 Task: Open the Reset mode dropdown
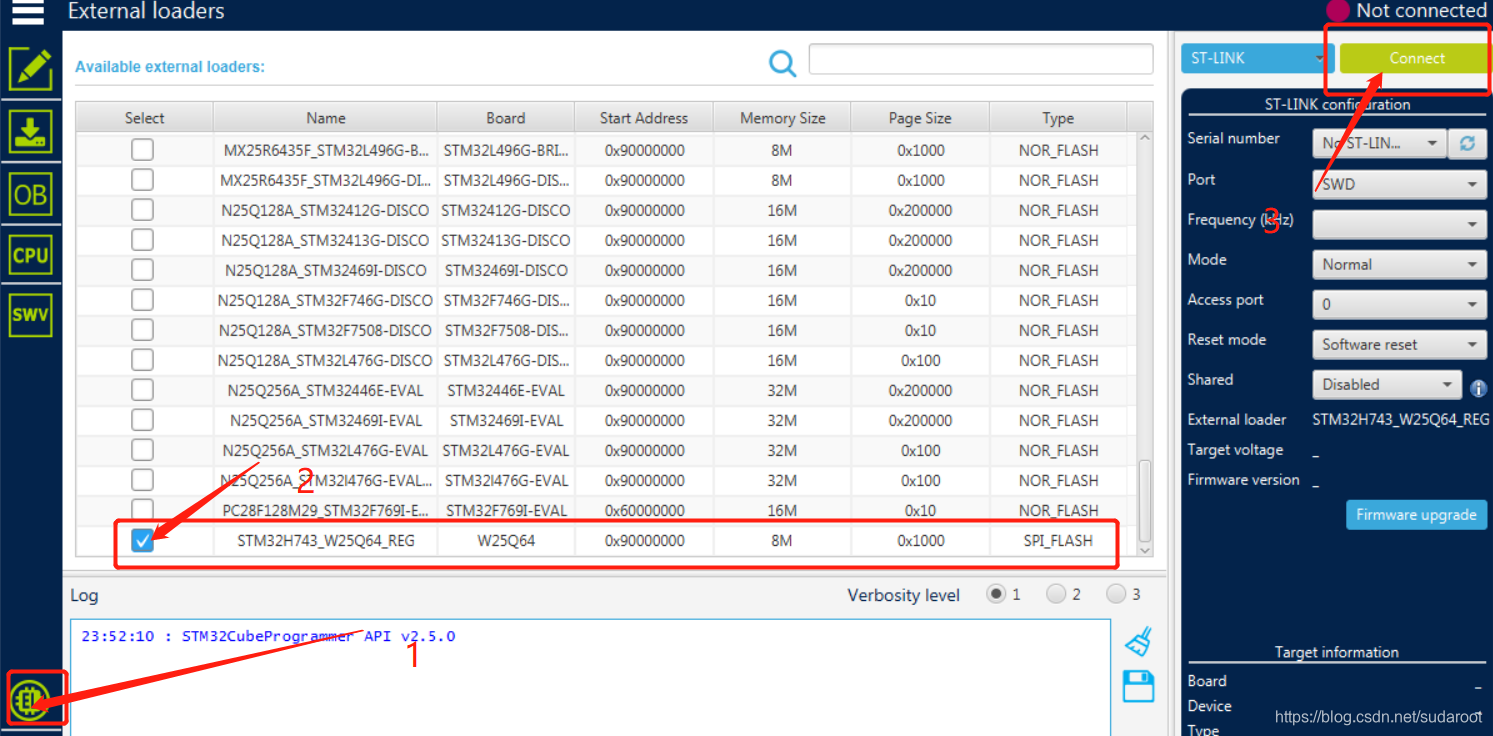(x=1399, y=344)
